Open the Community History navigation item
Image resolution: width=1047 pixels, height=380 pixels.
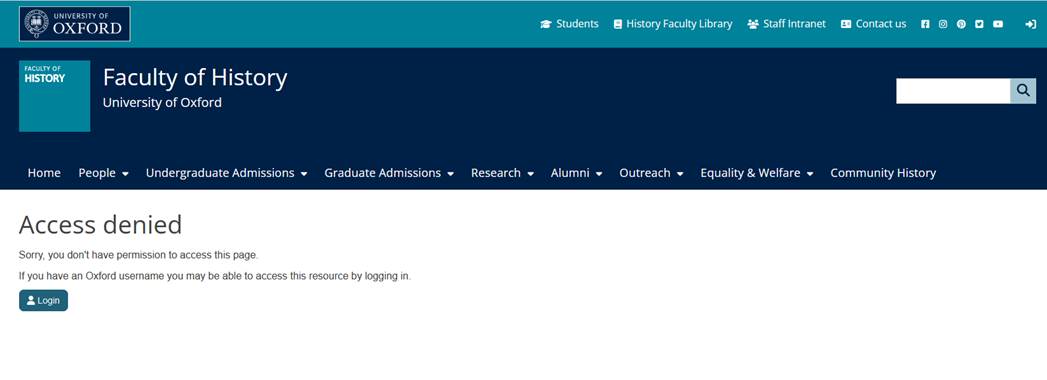pos(883,173)
